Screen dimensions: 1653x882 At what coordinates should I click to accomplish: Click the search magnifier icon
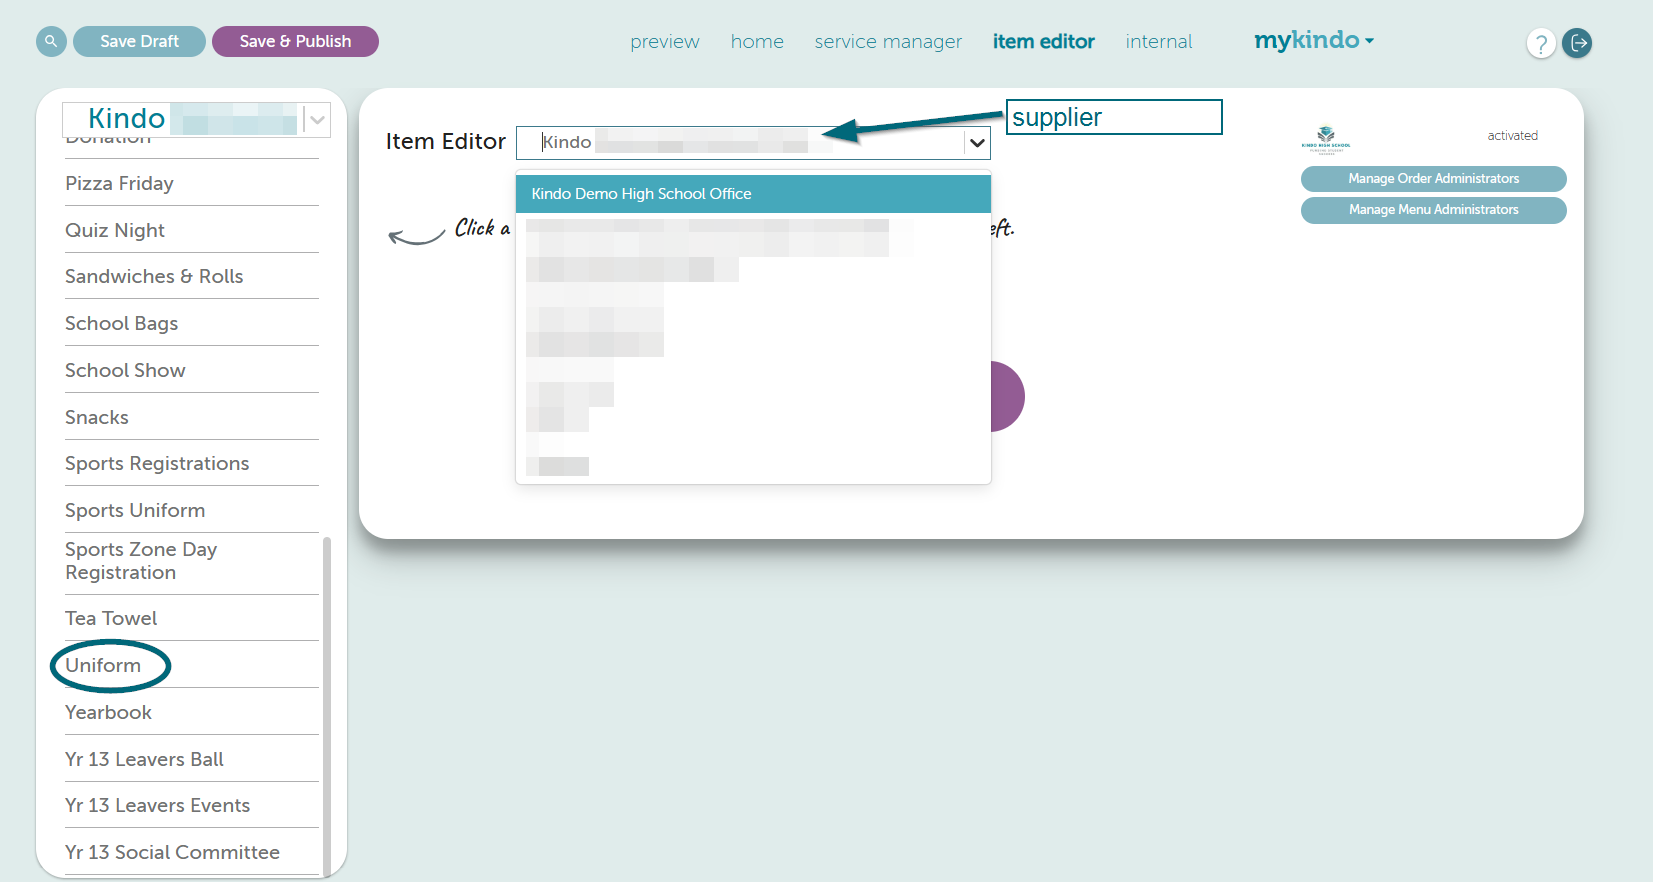pos(51,41)
